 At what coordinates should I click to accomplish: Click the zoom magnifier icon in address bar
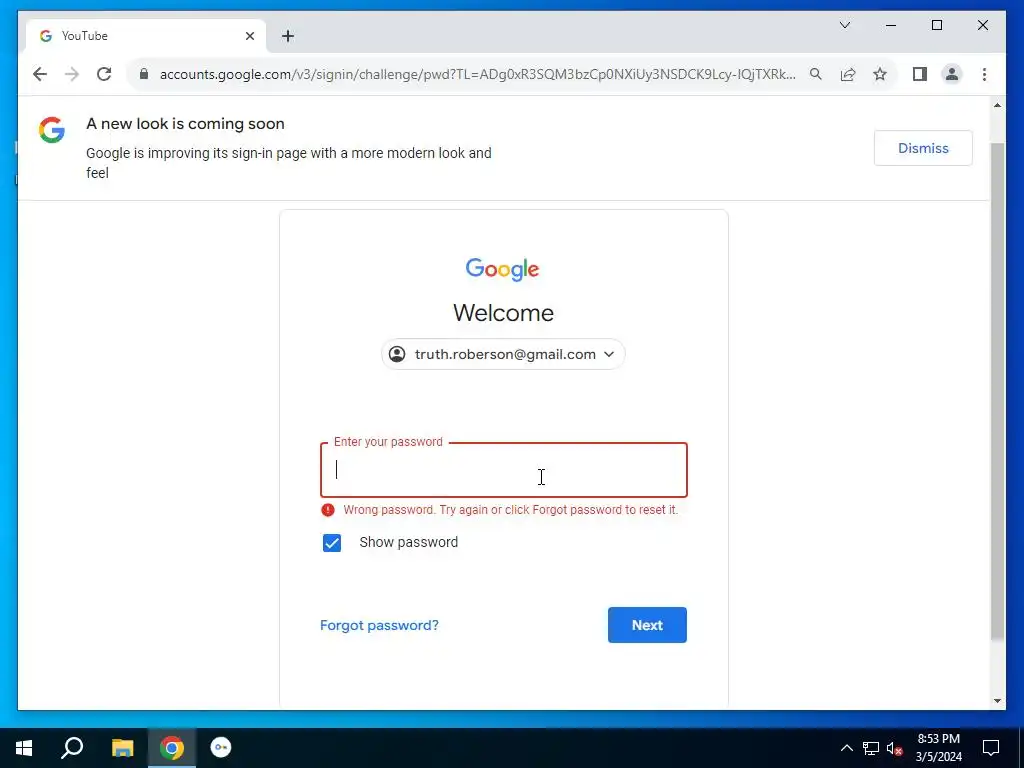816,74
